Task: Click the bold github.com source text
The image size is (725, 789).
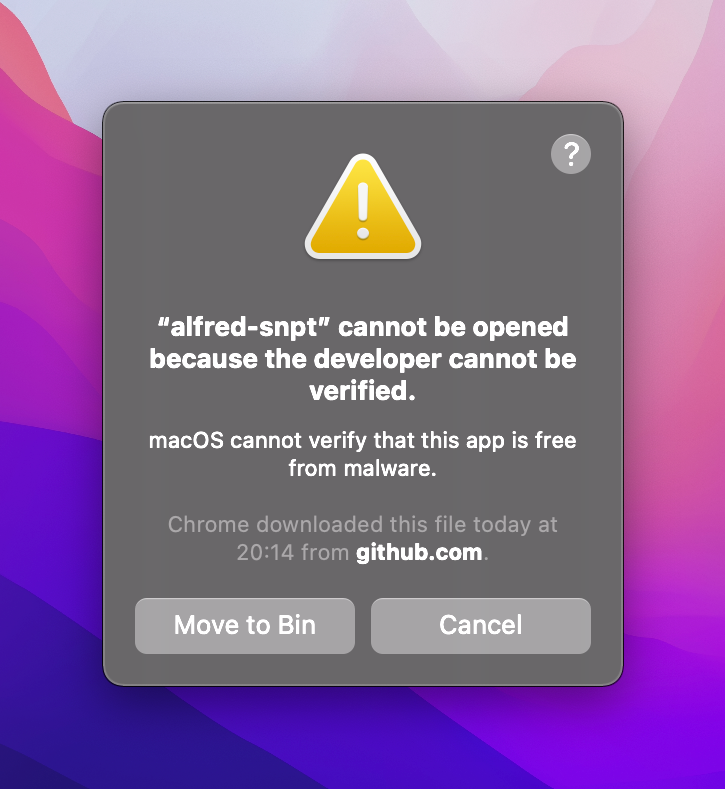Action: point(419,553)
